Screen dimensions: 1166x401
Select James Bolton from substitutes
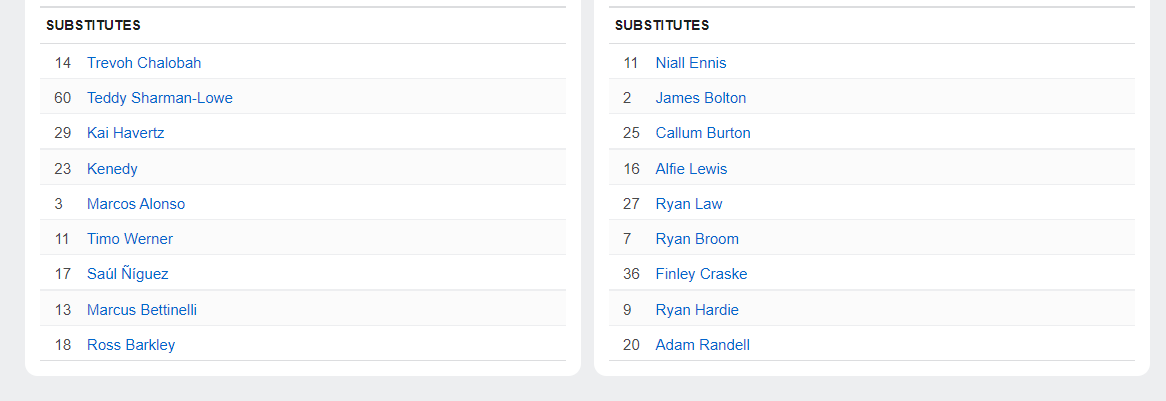(x=700, y=97)
